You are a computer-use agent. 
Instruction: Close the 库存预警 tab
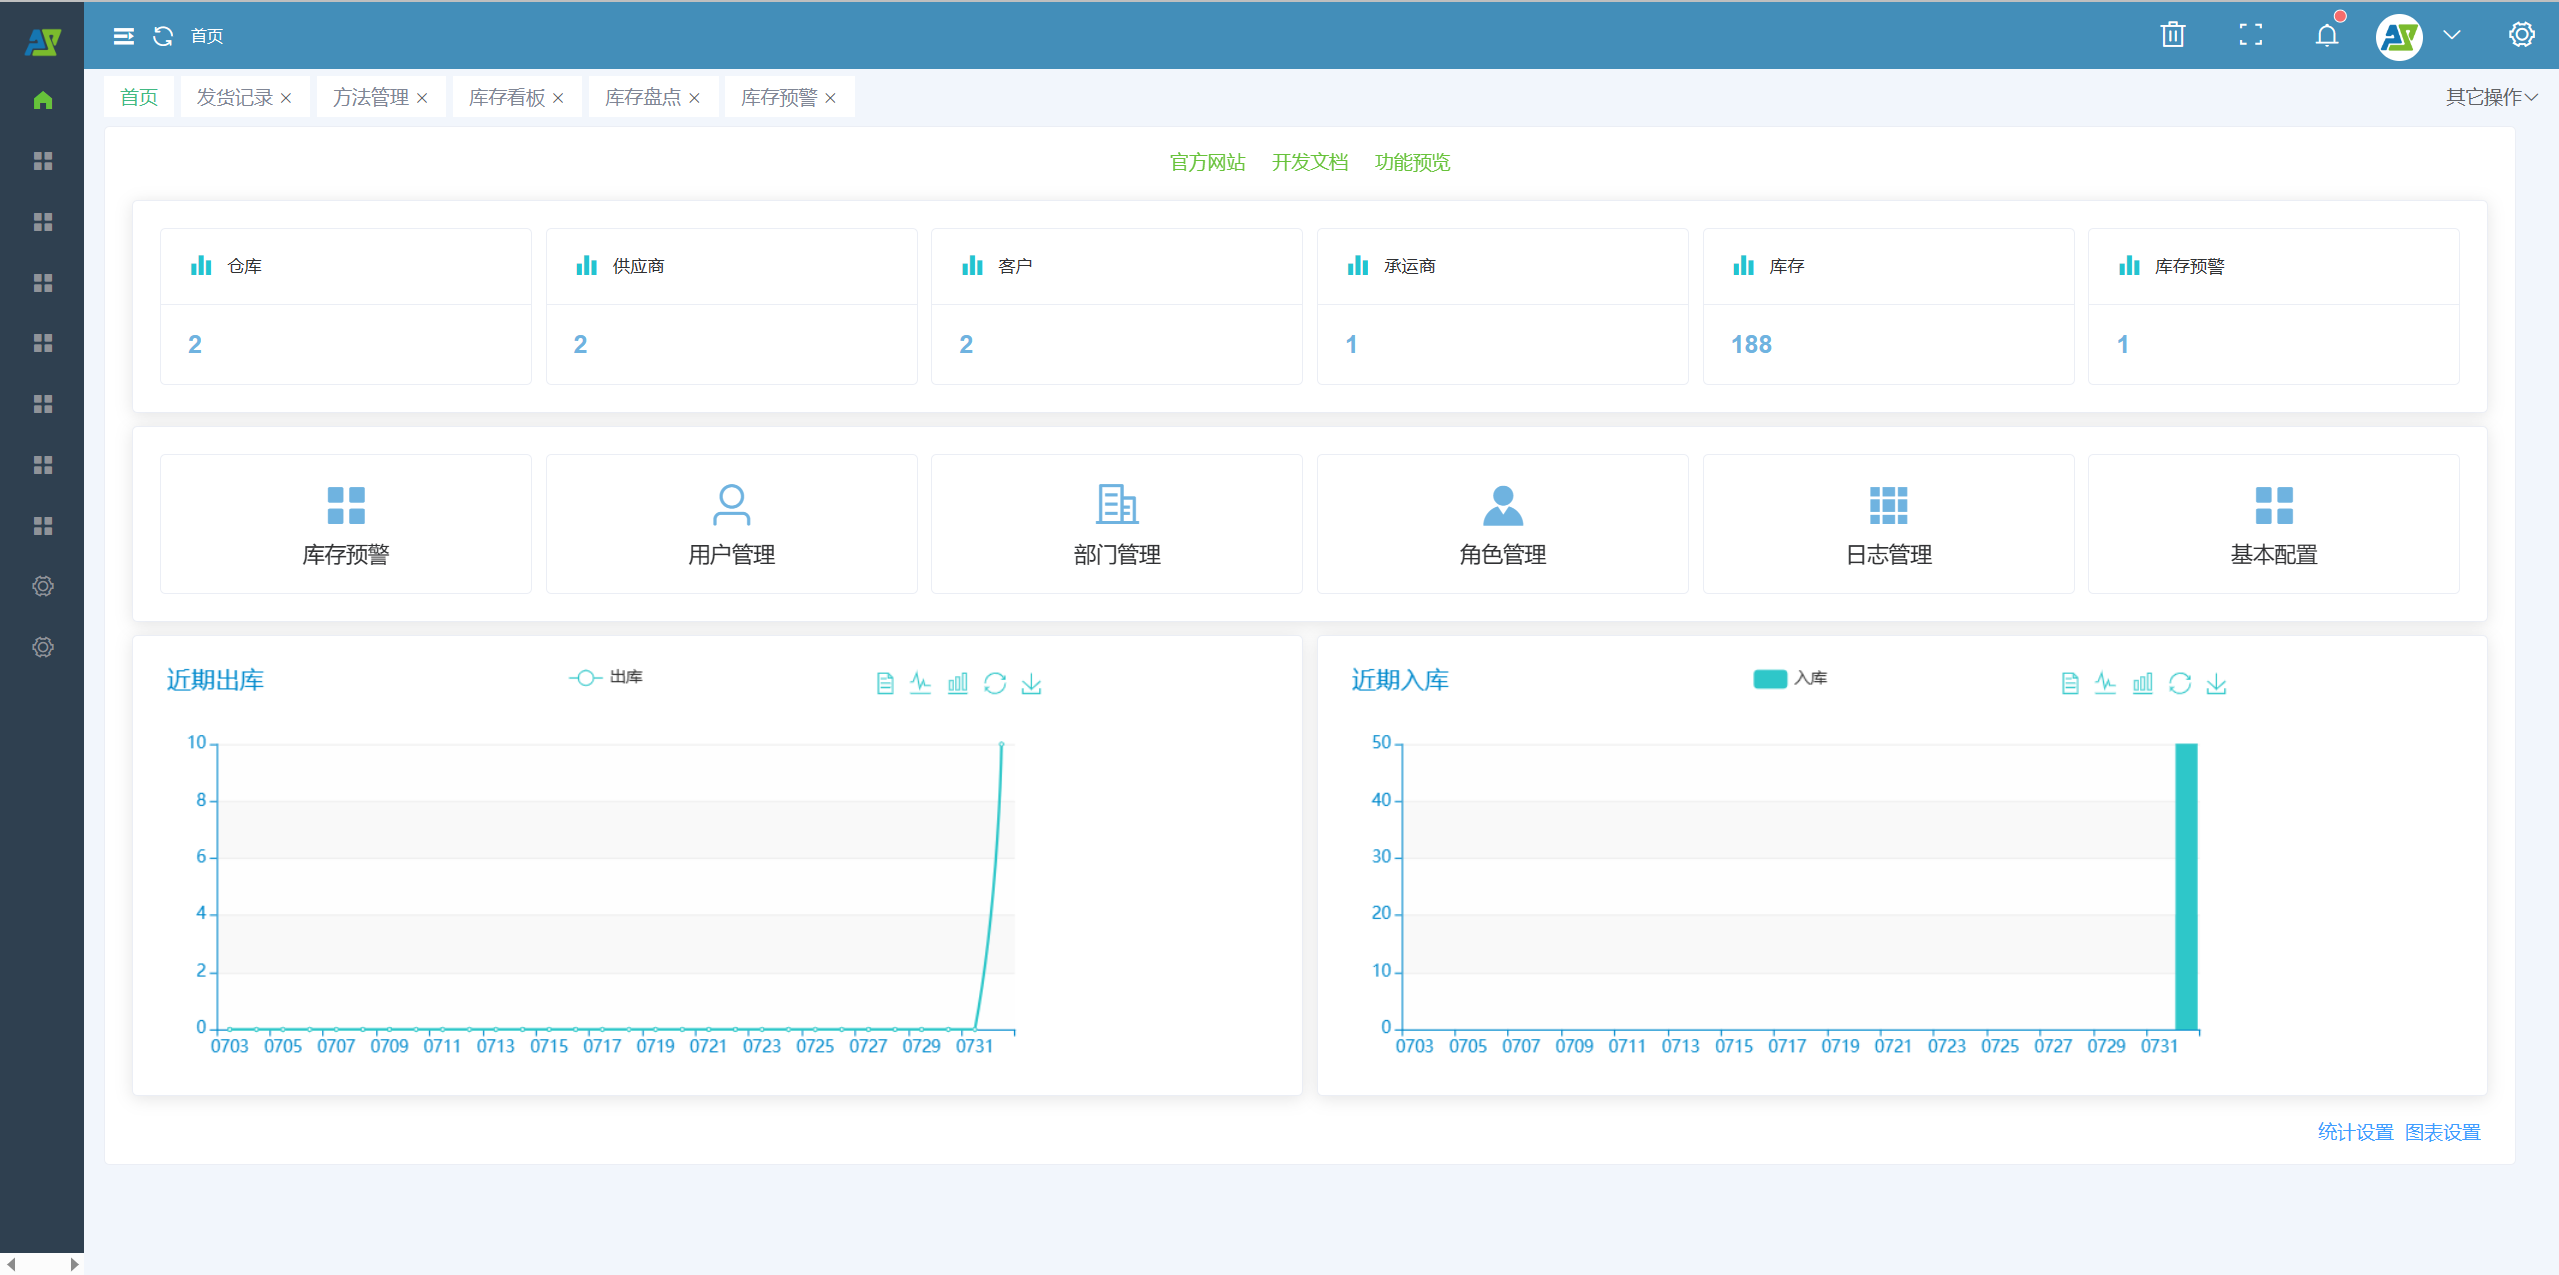pos(830,98)
